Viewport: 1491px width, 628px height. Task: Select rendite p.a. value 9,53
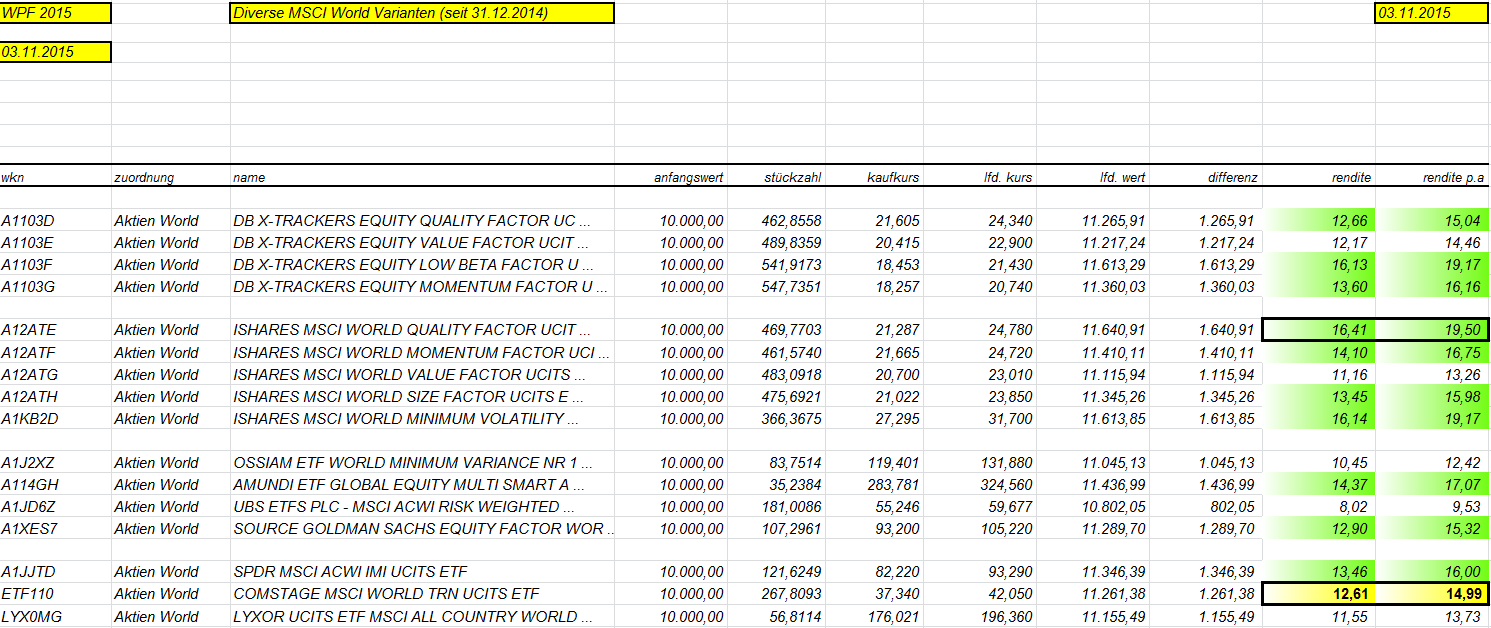[x=1432, y=506]
